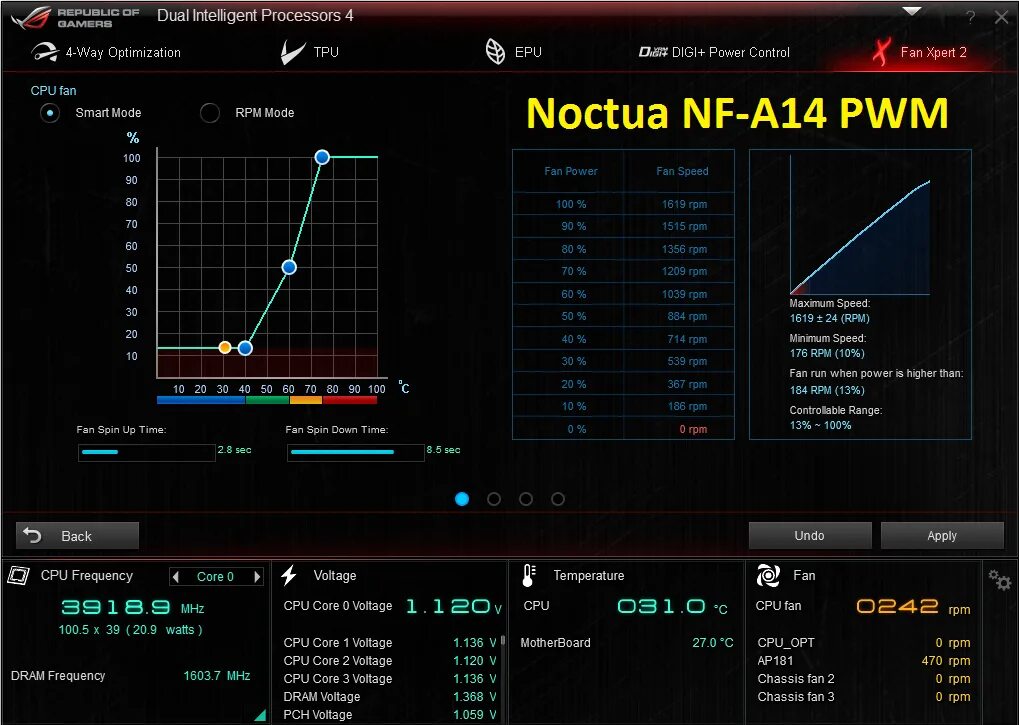Select next CPU core with right arrow
1019x725 pixels.
point(257,576)
